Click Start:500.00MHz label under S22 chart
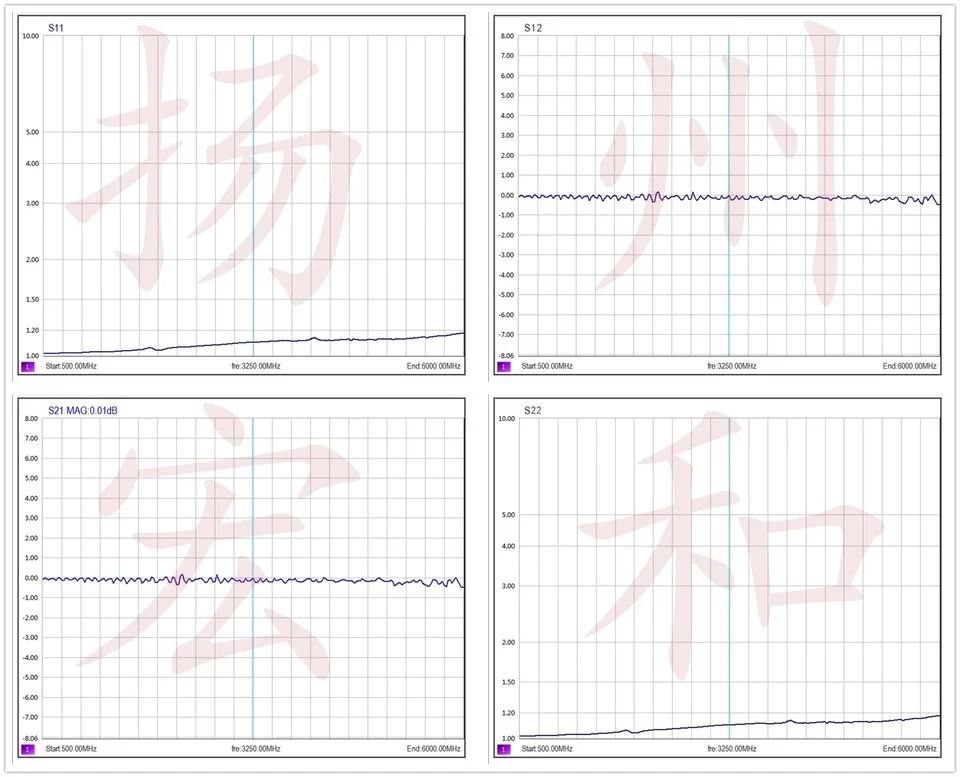This screenshot has width=960, height=777. click(x=547, y=749)
